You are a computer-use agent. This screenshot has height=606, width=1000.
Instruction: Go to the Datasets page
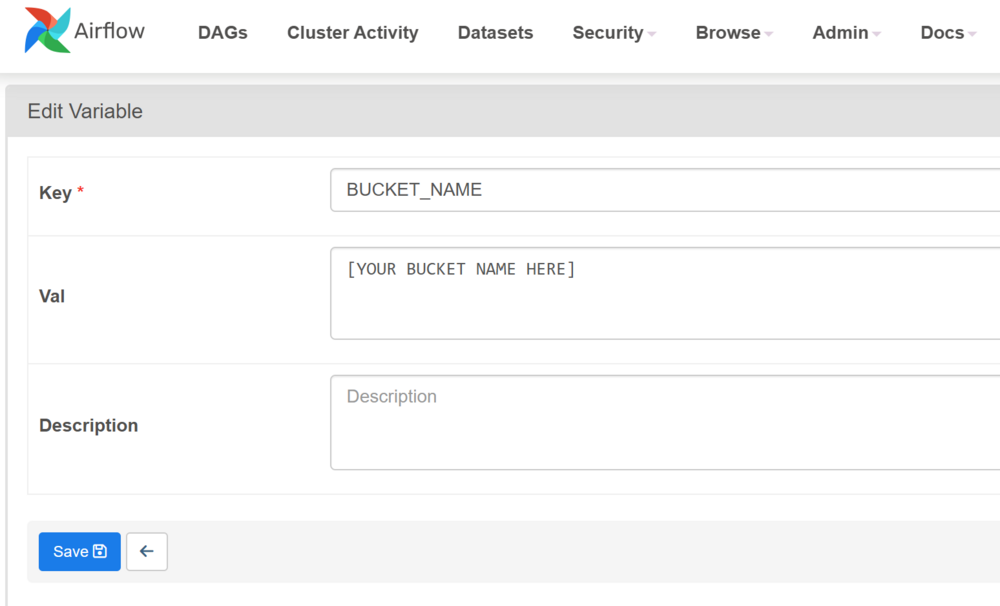pyautogui.click(x=495, y=33)
